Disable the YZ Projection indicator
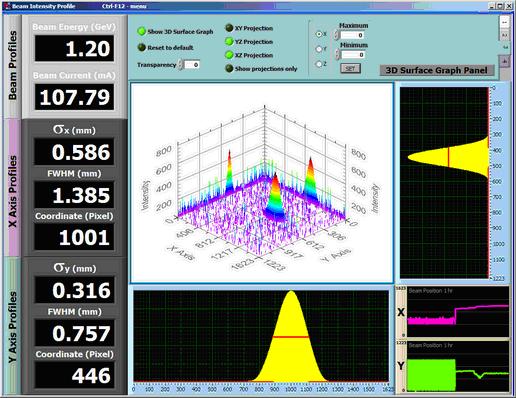 pyautogui.click(x=229, y=42)
